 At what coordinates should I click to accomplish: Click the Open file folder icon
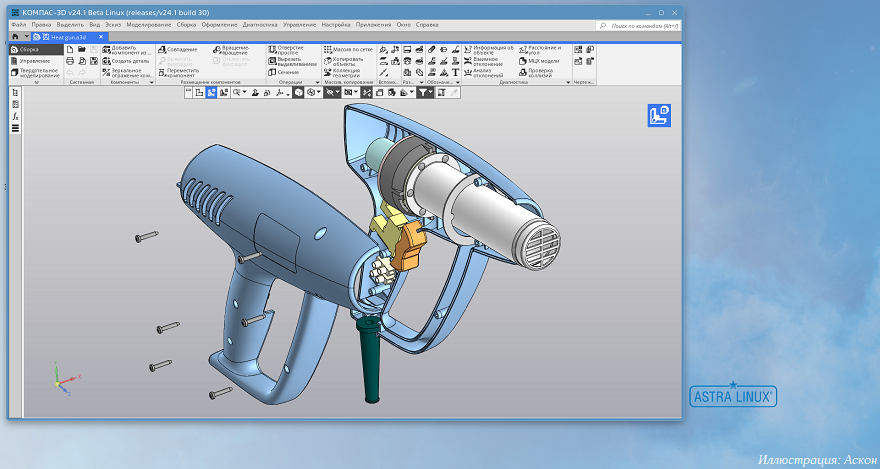tap(81, 49)
